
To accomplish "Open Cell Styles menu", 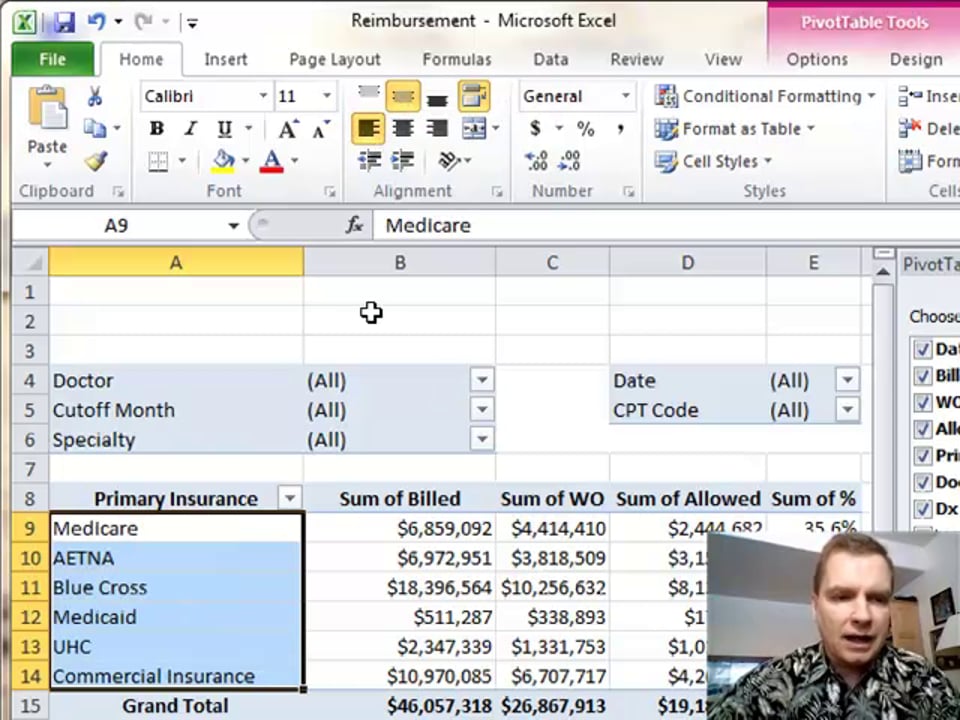I will [x=713, y=162].
